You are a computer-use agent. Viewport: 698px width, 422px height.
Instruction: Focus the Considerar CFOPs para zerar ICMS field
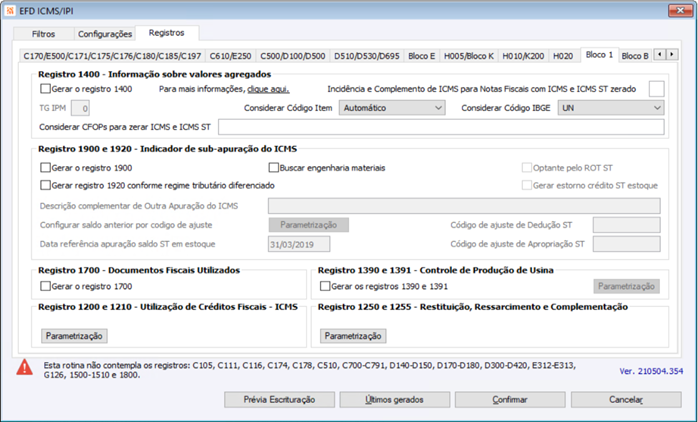(441, 127)
